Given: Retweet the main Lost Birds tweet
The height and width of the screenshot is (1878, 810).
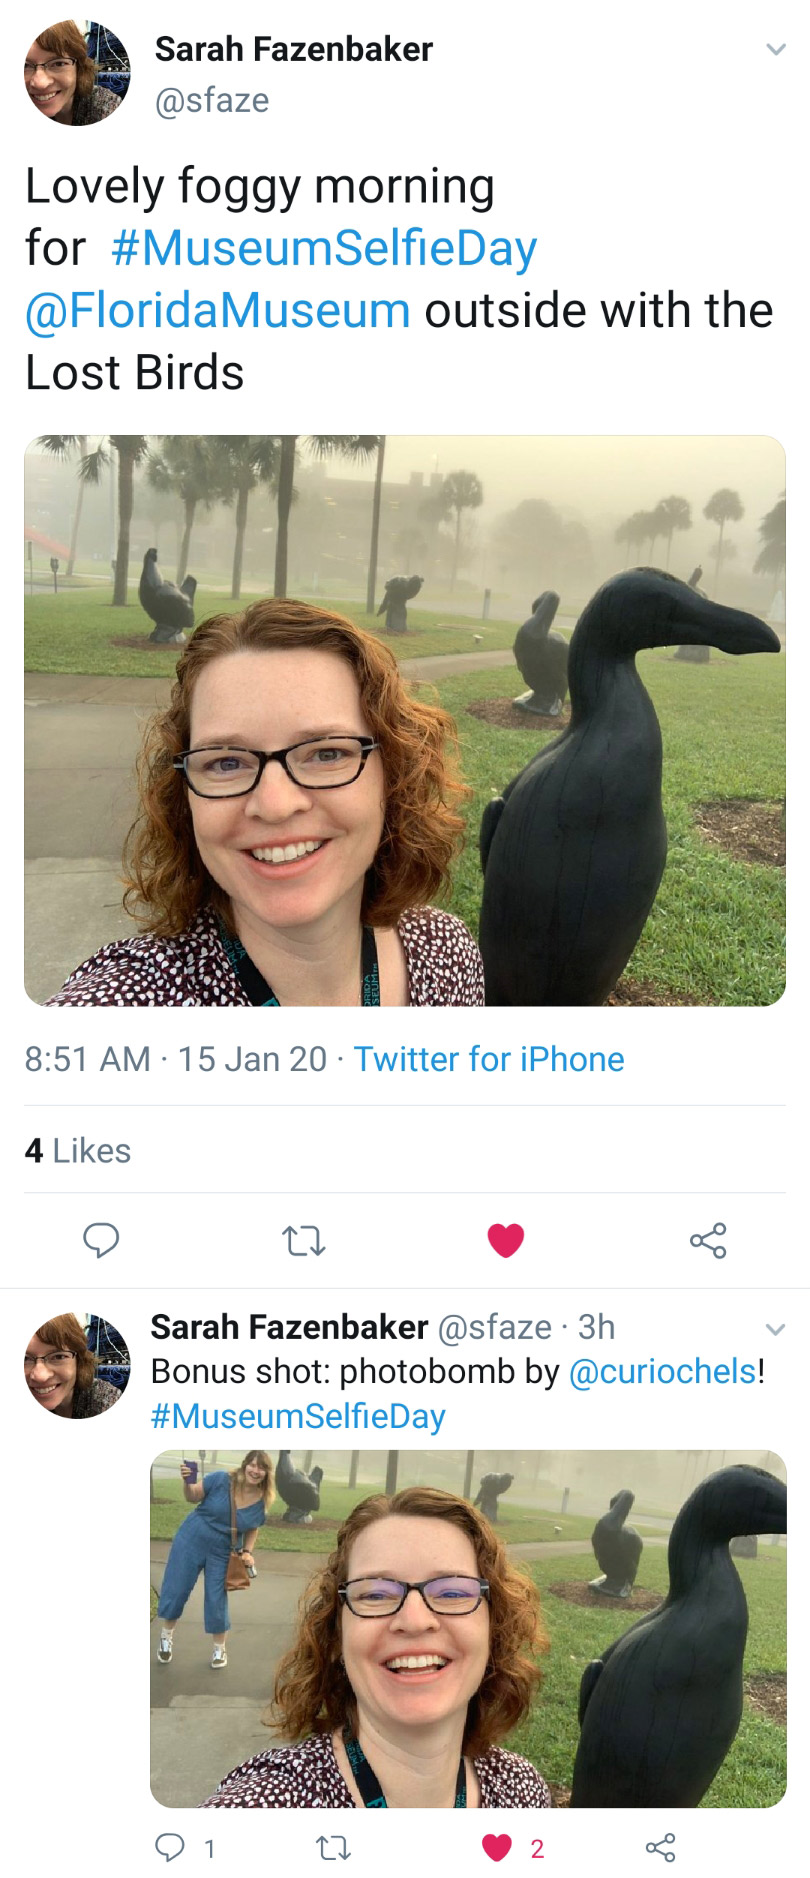Looking at the screenshot, I should 304,1241.
